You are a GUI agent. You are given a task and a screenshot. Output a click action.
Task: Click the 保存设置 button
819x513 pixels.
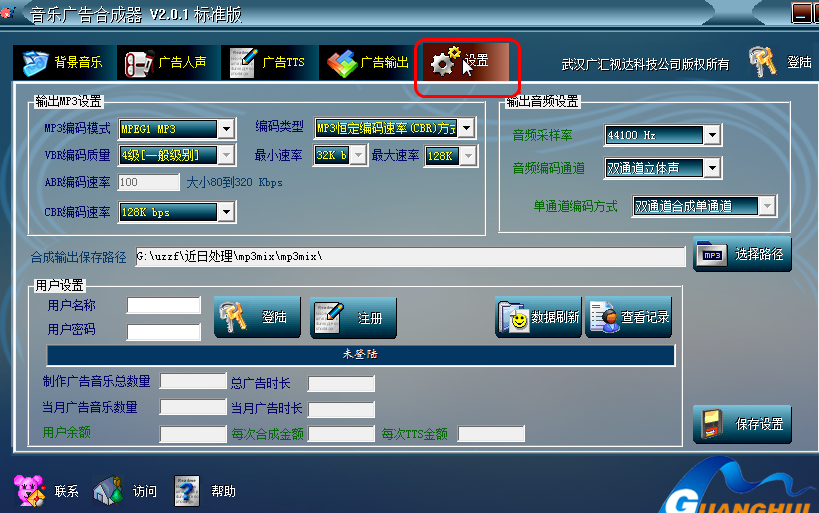click(742, 424)
